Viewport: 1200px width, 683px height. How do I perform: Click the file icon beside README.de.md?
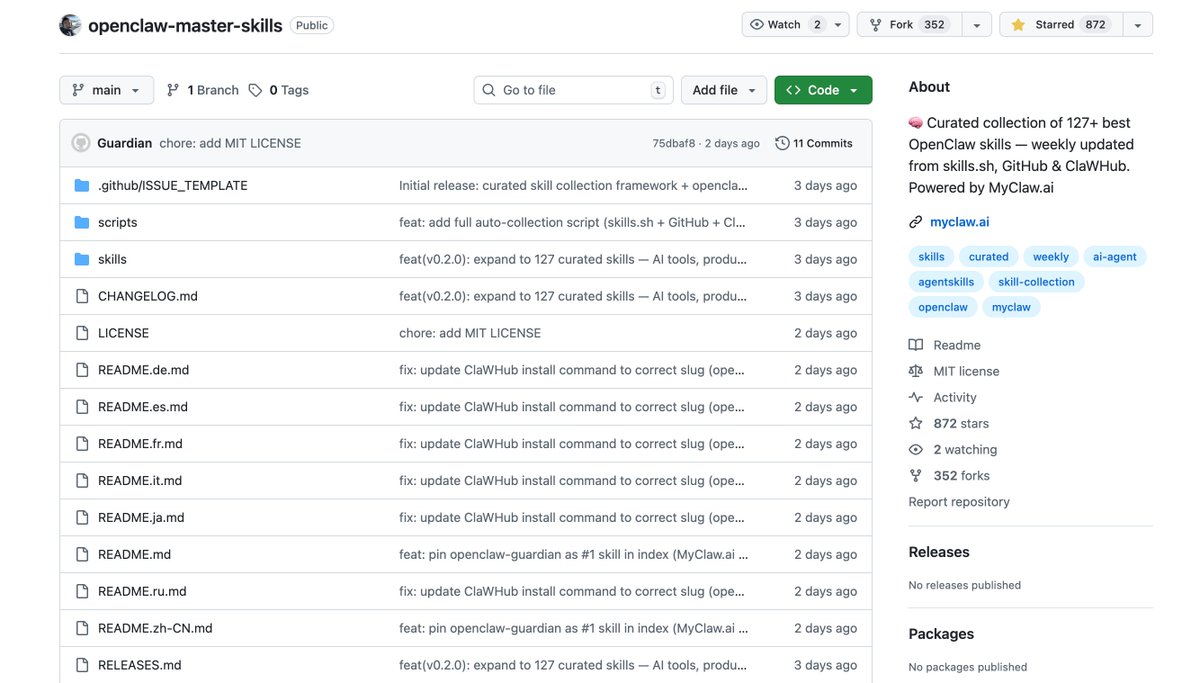coord(82,370)
